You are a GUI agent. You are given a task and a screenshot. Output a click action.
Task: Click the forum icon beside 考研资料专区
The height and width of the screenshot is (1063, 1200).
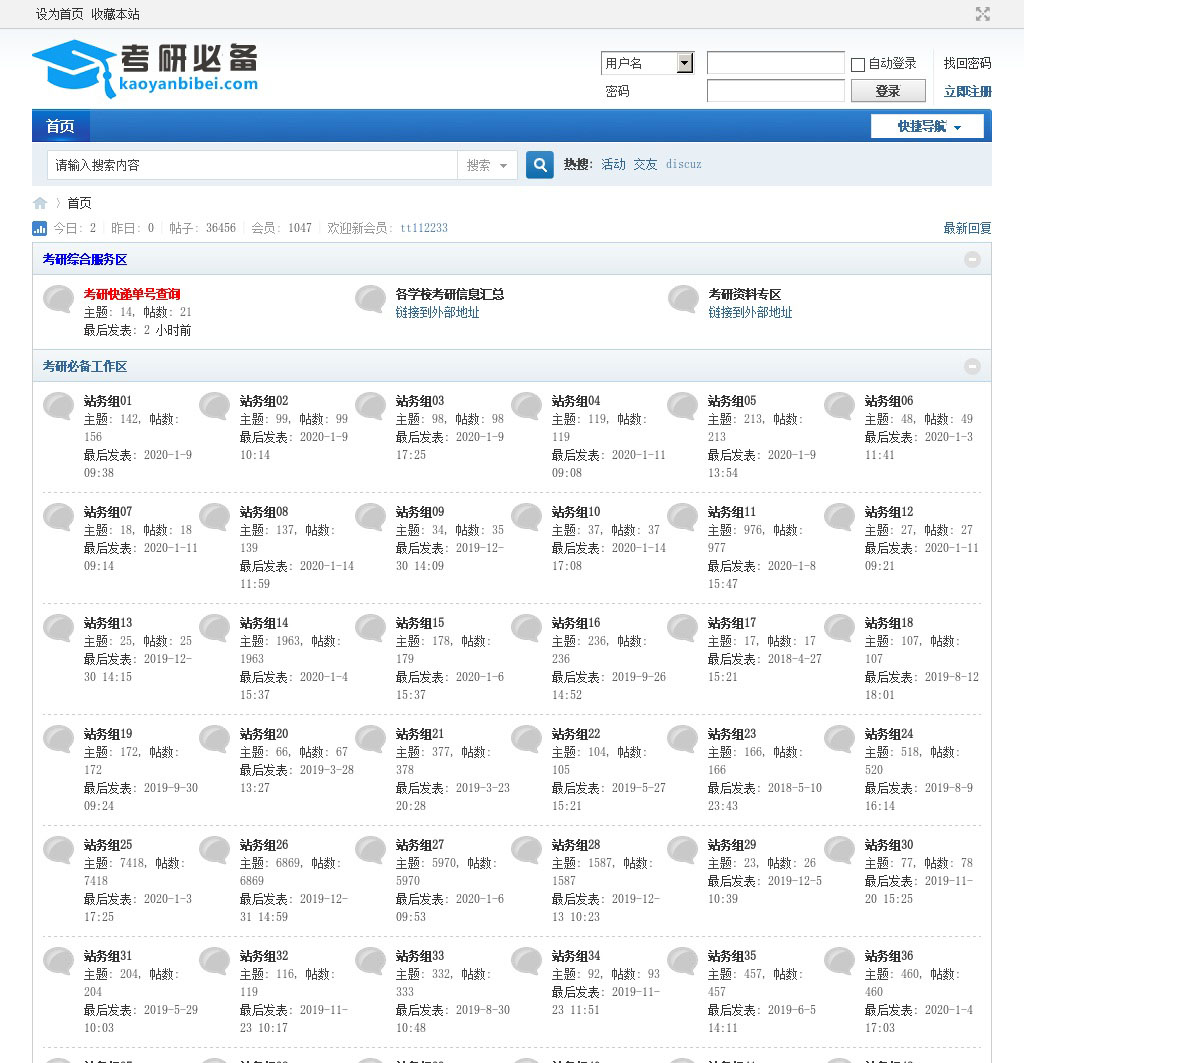[x=683, y=299]
